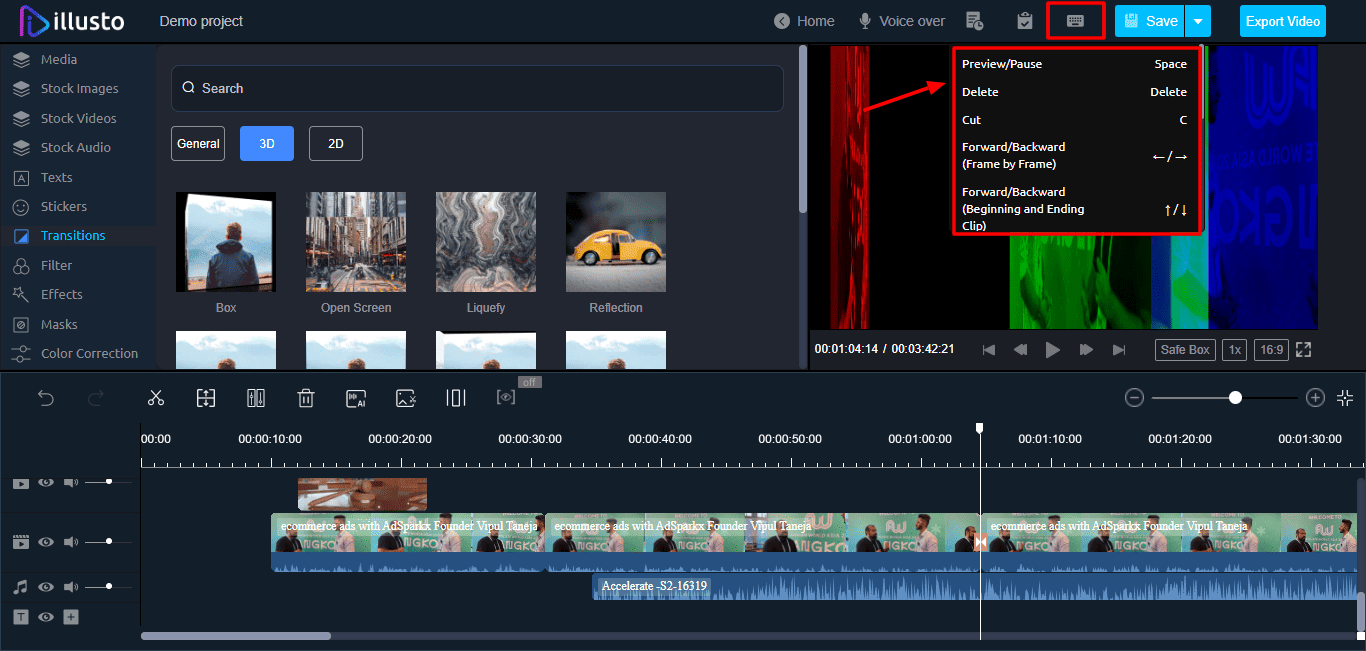1366x651 pixels.
Task: Open the 16:9 aspect ratio selector
Action: [1271, 350]
